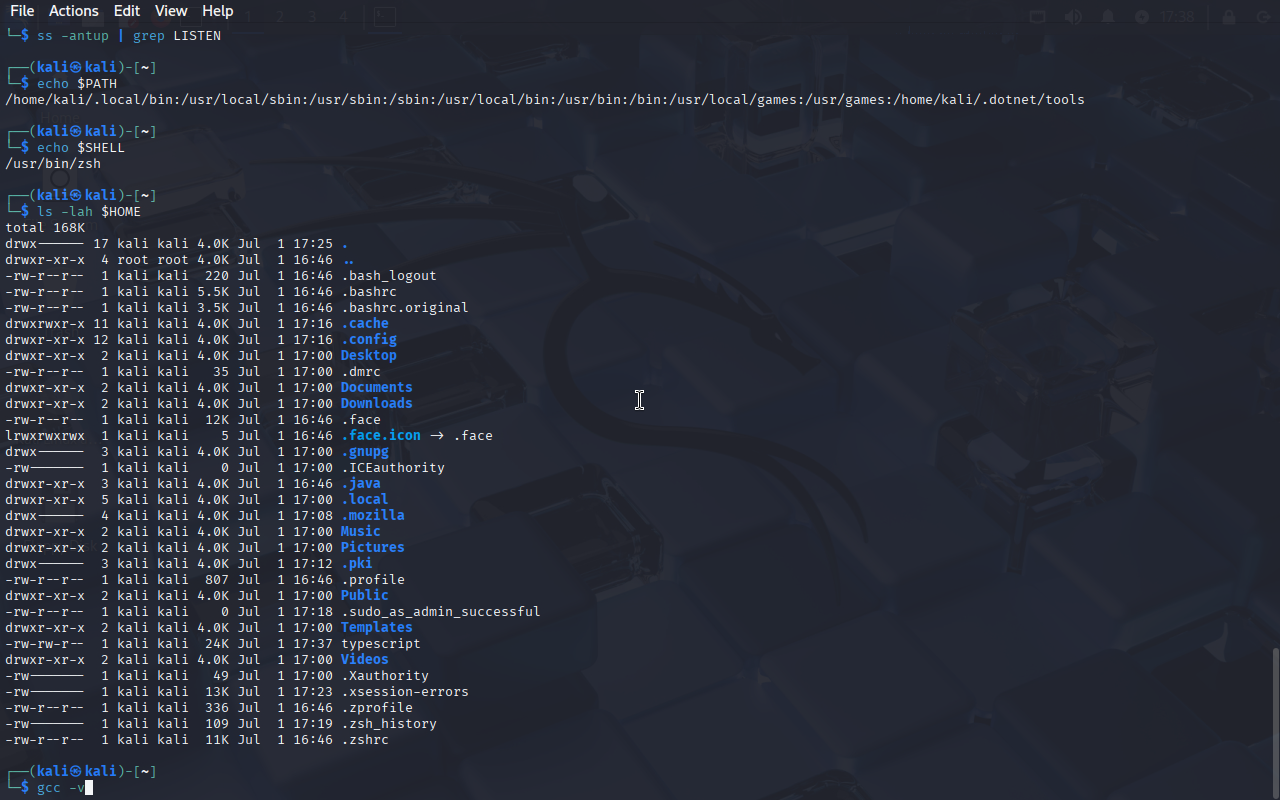Click the .pki directory name
Viewport: 1280px width, 800px height.
tap(357, 564)
